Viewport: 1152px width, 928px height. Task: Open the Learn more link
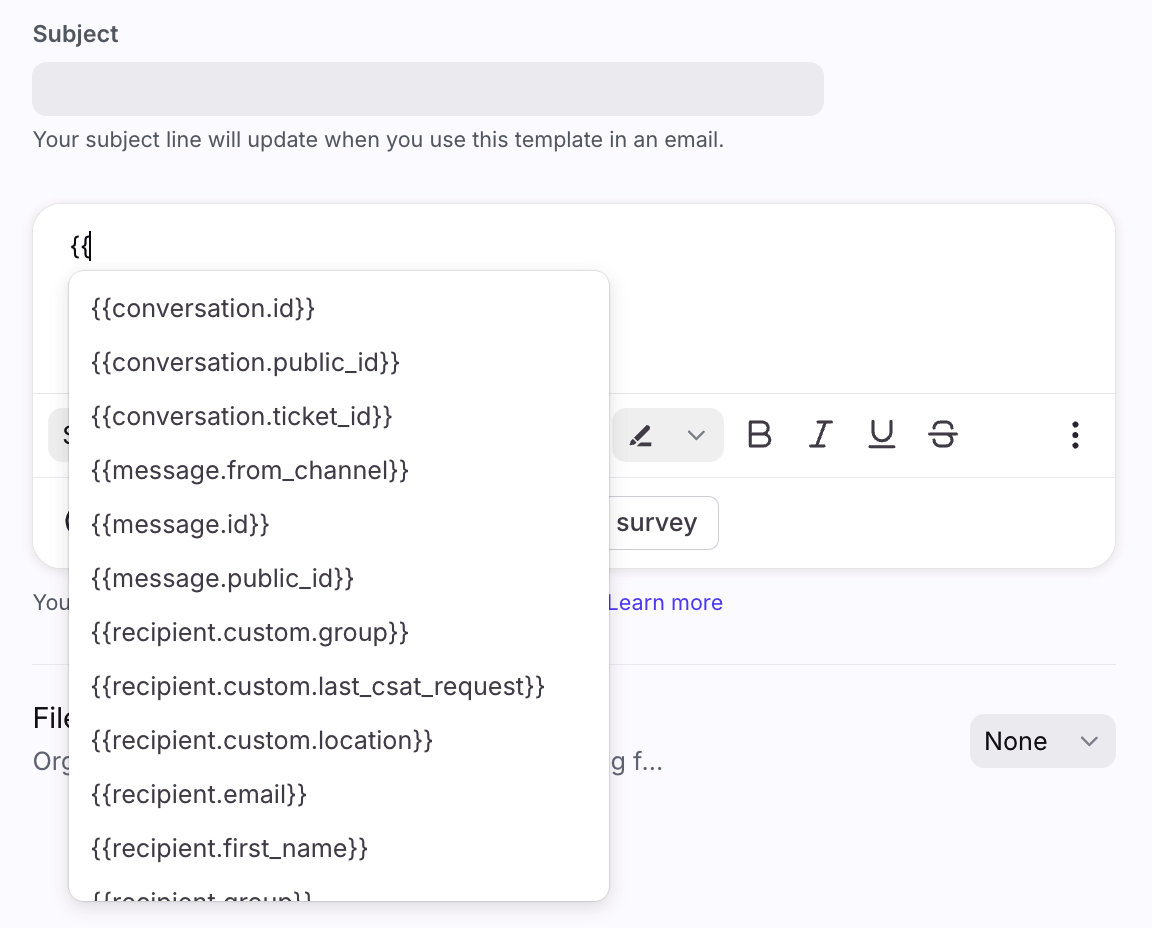pyautogui.click(x=664, y=602)
